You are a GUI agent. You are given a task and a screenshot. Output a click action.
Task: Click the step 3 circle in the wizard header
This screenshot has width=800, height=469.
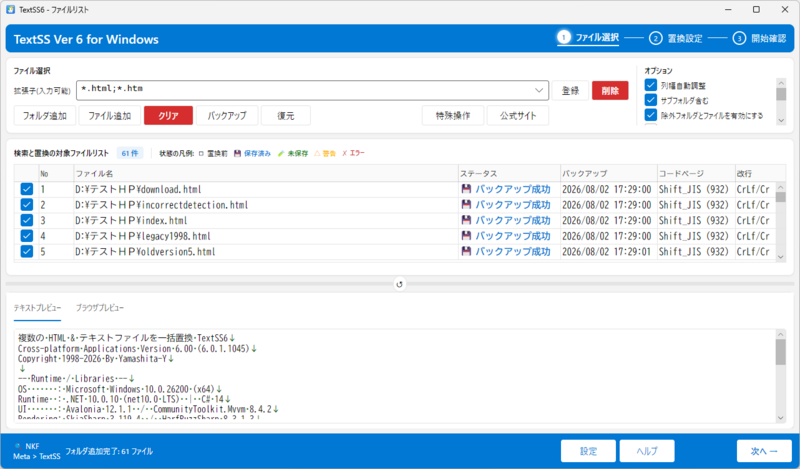tap(739, 38)
